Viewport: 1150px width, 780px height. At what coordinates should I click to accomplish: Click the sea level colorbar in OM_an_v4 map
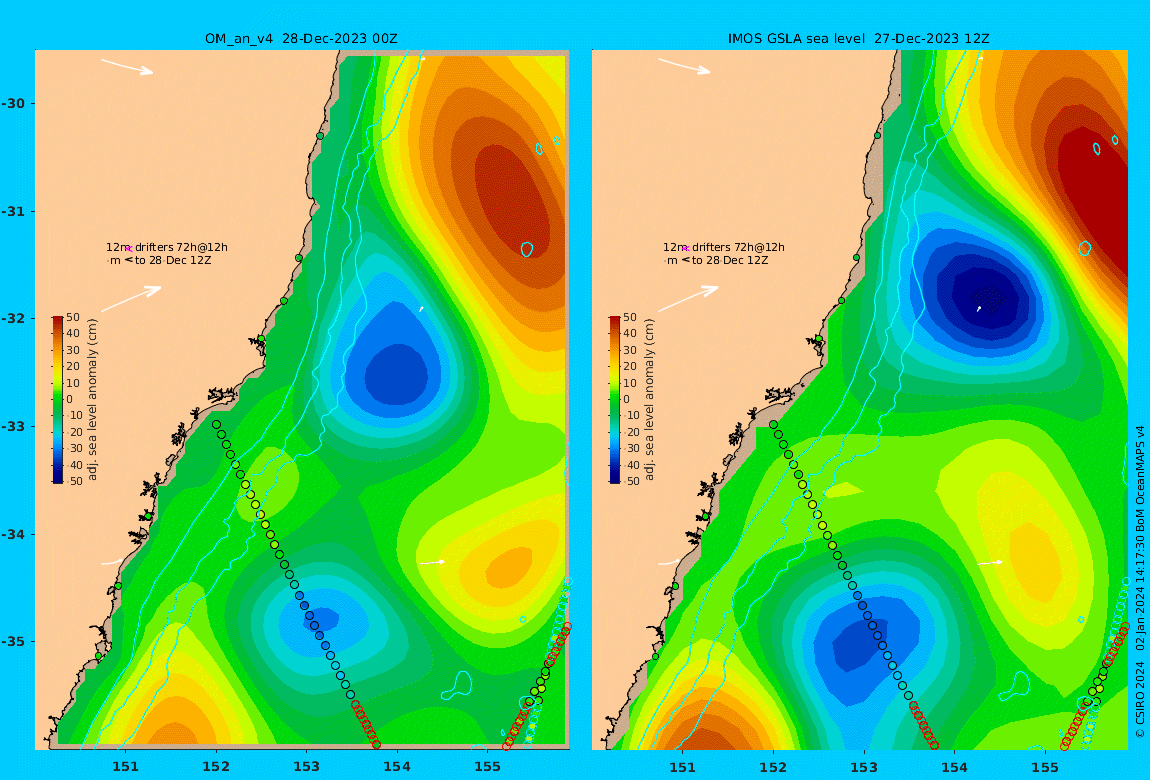pos(57,400)
